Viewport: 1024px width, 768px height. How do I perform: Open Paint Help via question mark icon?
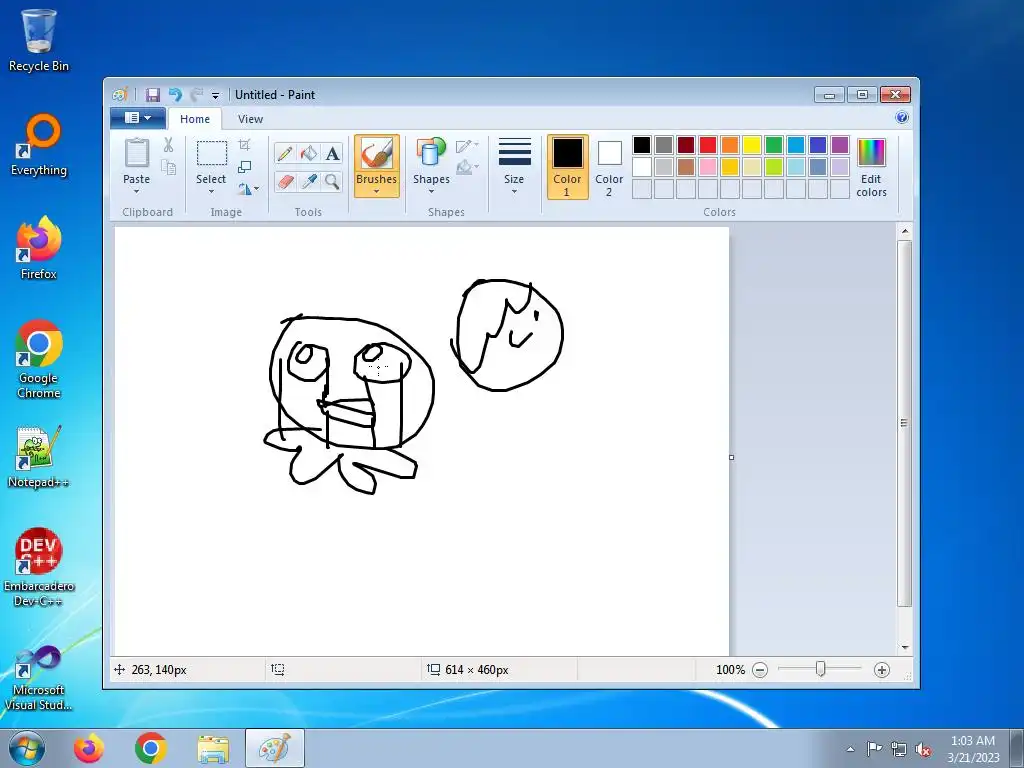pos(902,118)
